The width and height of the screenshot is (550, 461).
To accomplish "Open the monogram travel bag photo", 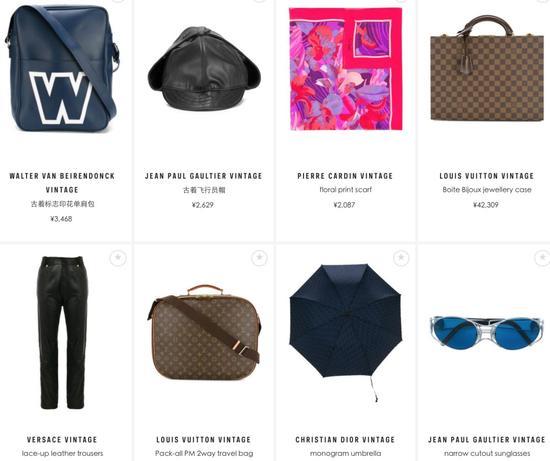I will click(x=204, y=333).
